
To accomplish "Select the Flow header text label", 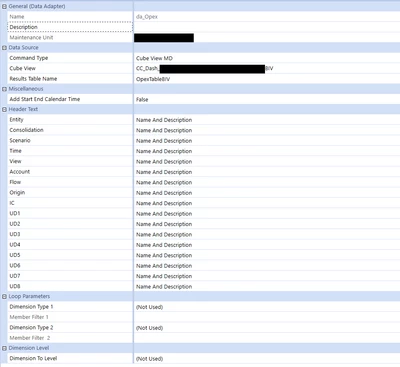I will click(15, 182).
